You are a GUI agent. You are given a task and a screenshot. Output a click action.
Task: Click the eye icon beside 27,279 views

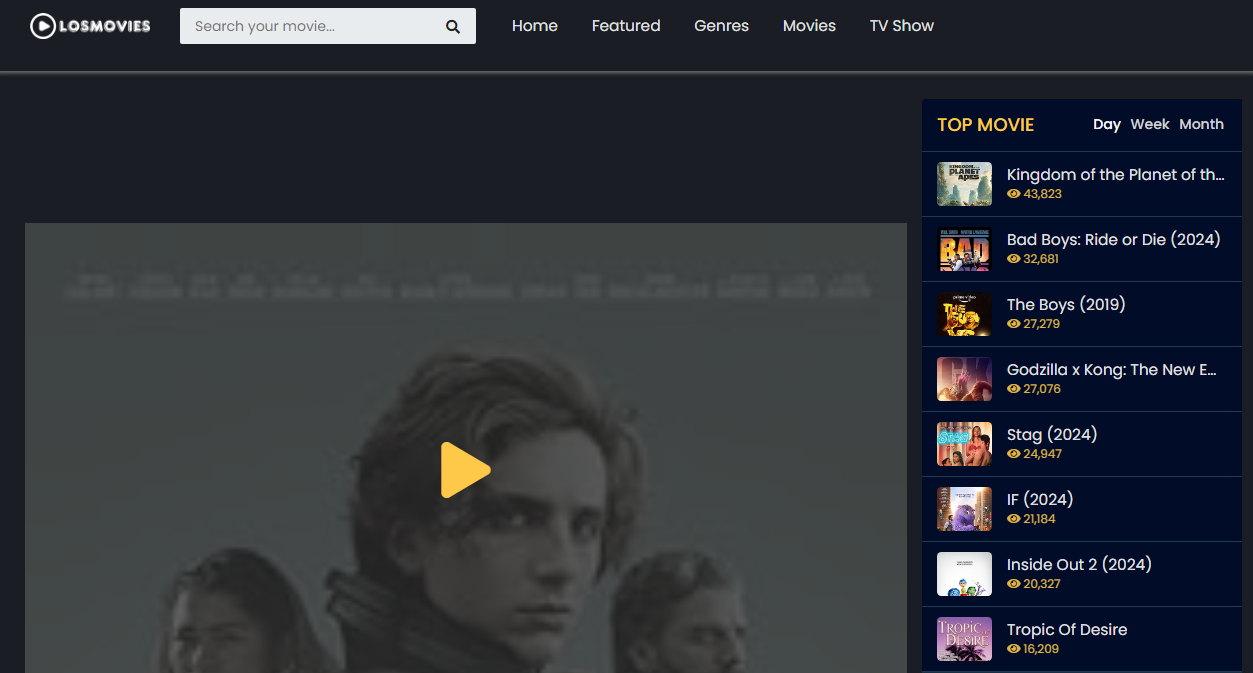coord(1014,324)
